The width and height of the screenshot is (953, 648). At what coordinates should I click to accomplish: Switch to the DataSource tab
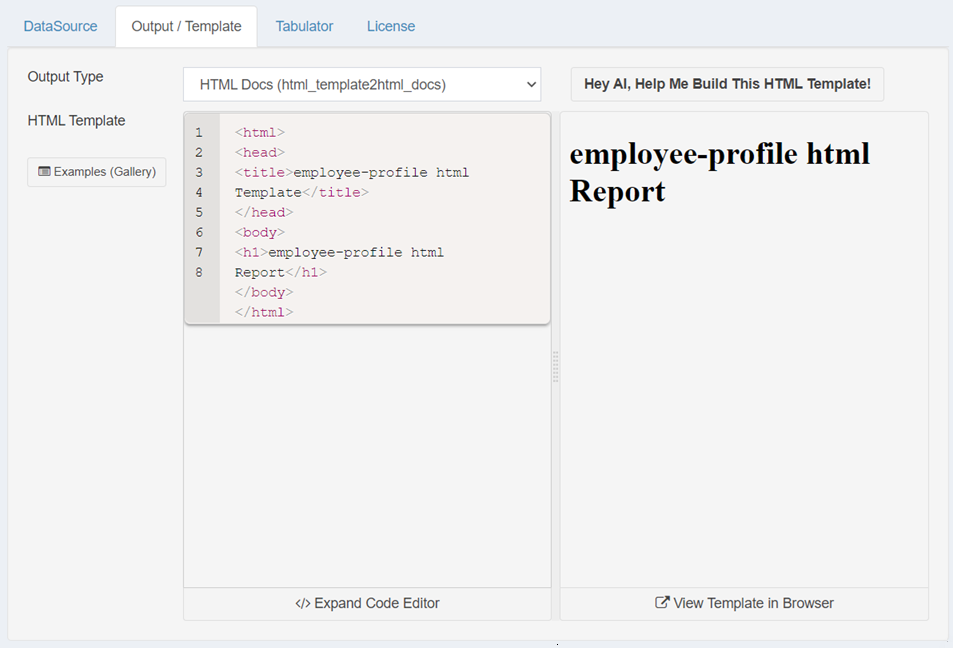(x=60, y=26)
